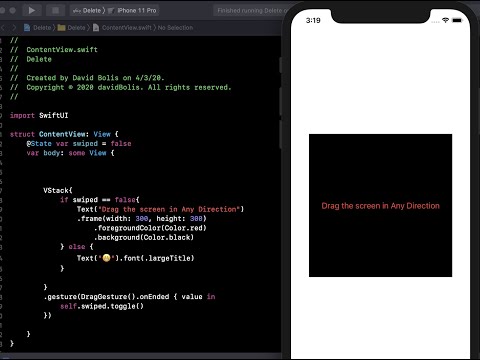This screenshot has width=480, height=360.
Task: Click '// ContentView.swift' comment line
Action: (54, 49)
